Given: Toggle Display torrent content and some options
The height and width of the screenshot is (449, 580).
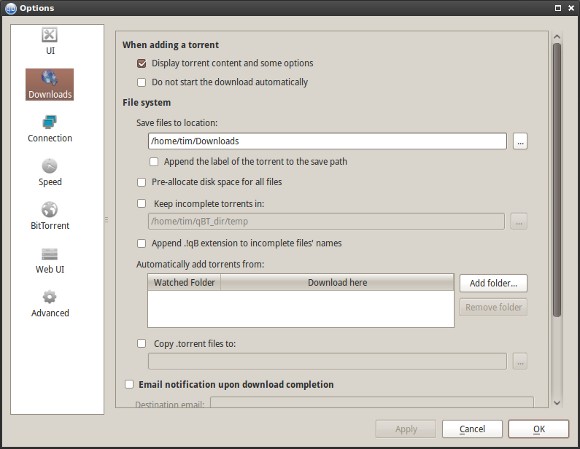Looking at the screenshot, I should click(141, 63).
